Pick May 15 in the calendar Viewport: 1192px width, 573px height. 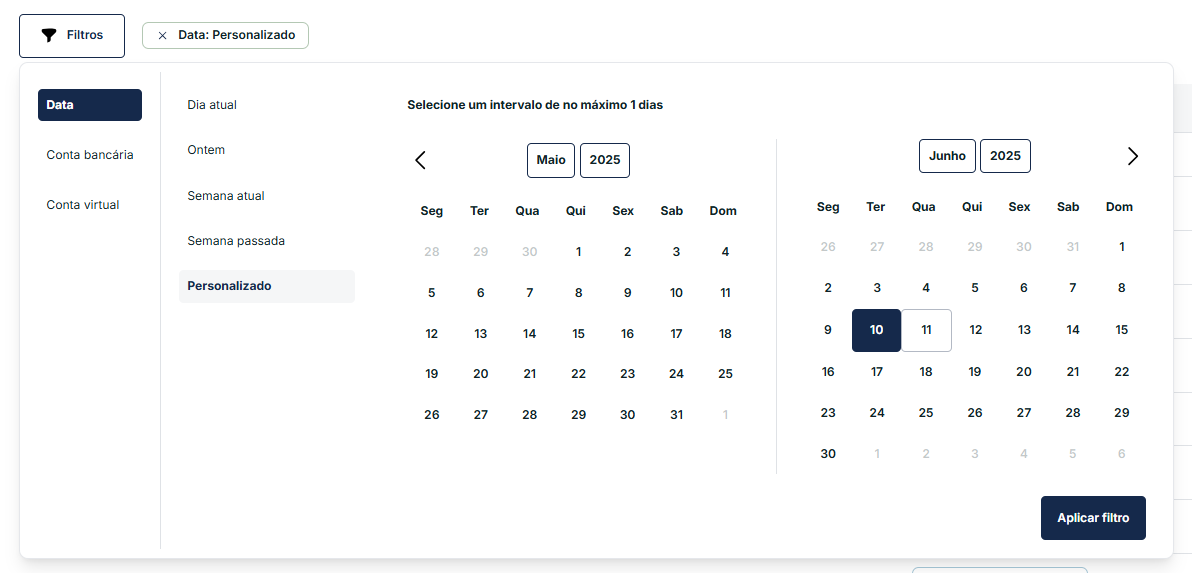tap(578, 334)
